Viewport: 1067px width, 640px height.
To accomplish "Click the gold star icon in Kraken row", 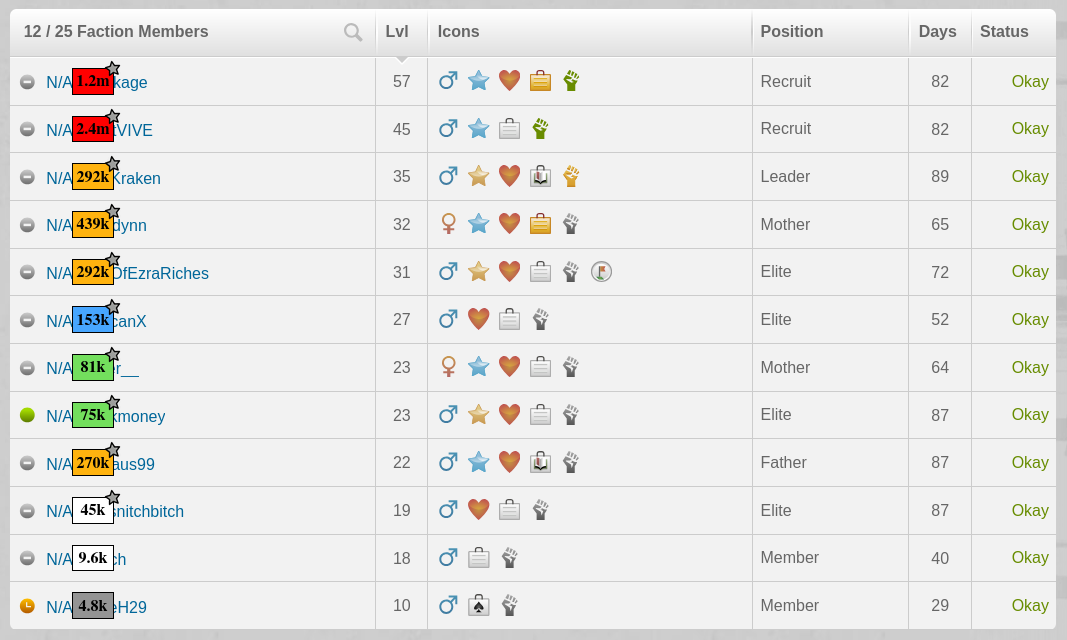I will click(x=478, y=176).
